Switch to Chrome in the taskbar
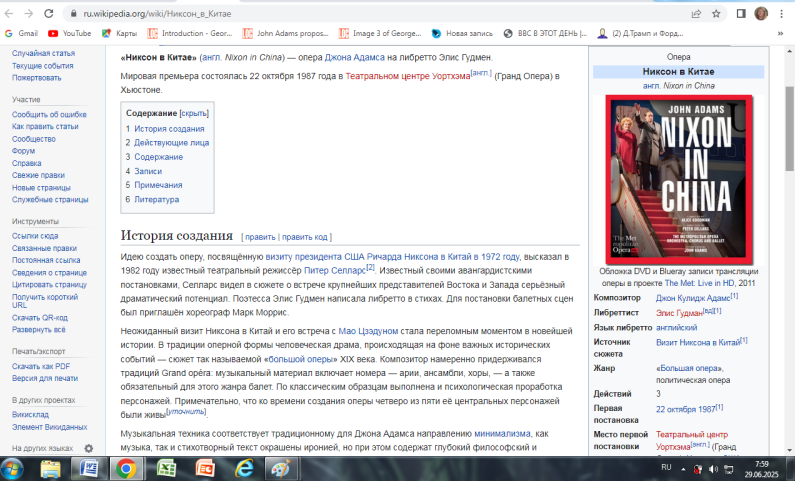This screenshot has width=795, height=481. click(126, 469)
